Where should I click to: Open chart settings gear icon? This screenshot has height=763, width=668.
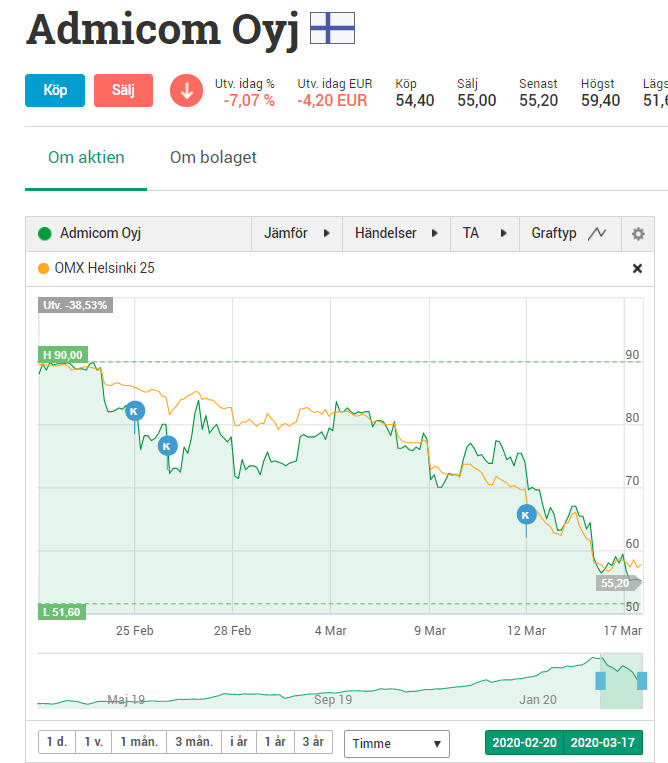pos(638,234)
